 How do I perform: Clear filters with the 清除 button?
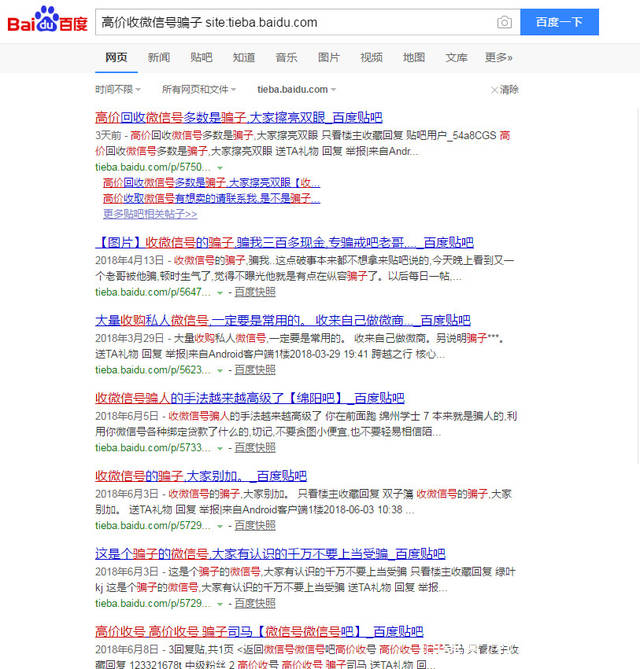[x=505, y=90]
